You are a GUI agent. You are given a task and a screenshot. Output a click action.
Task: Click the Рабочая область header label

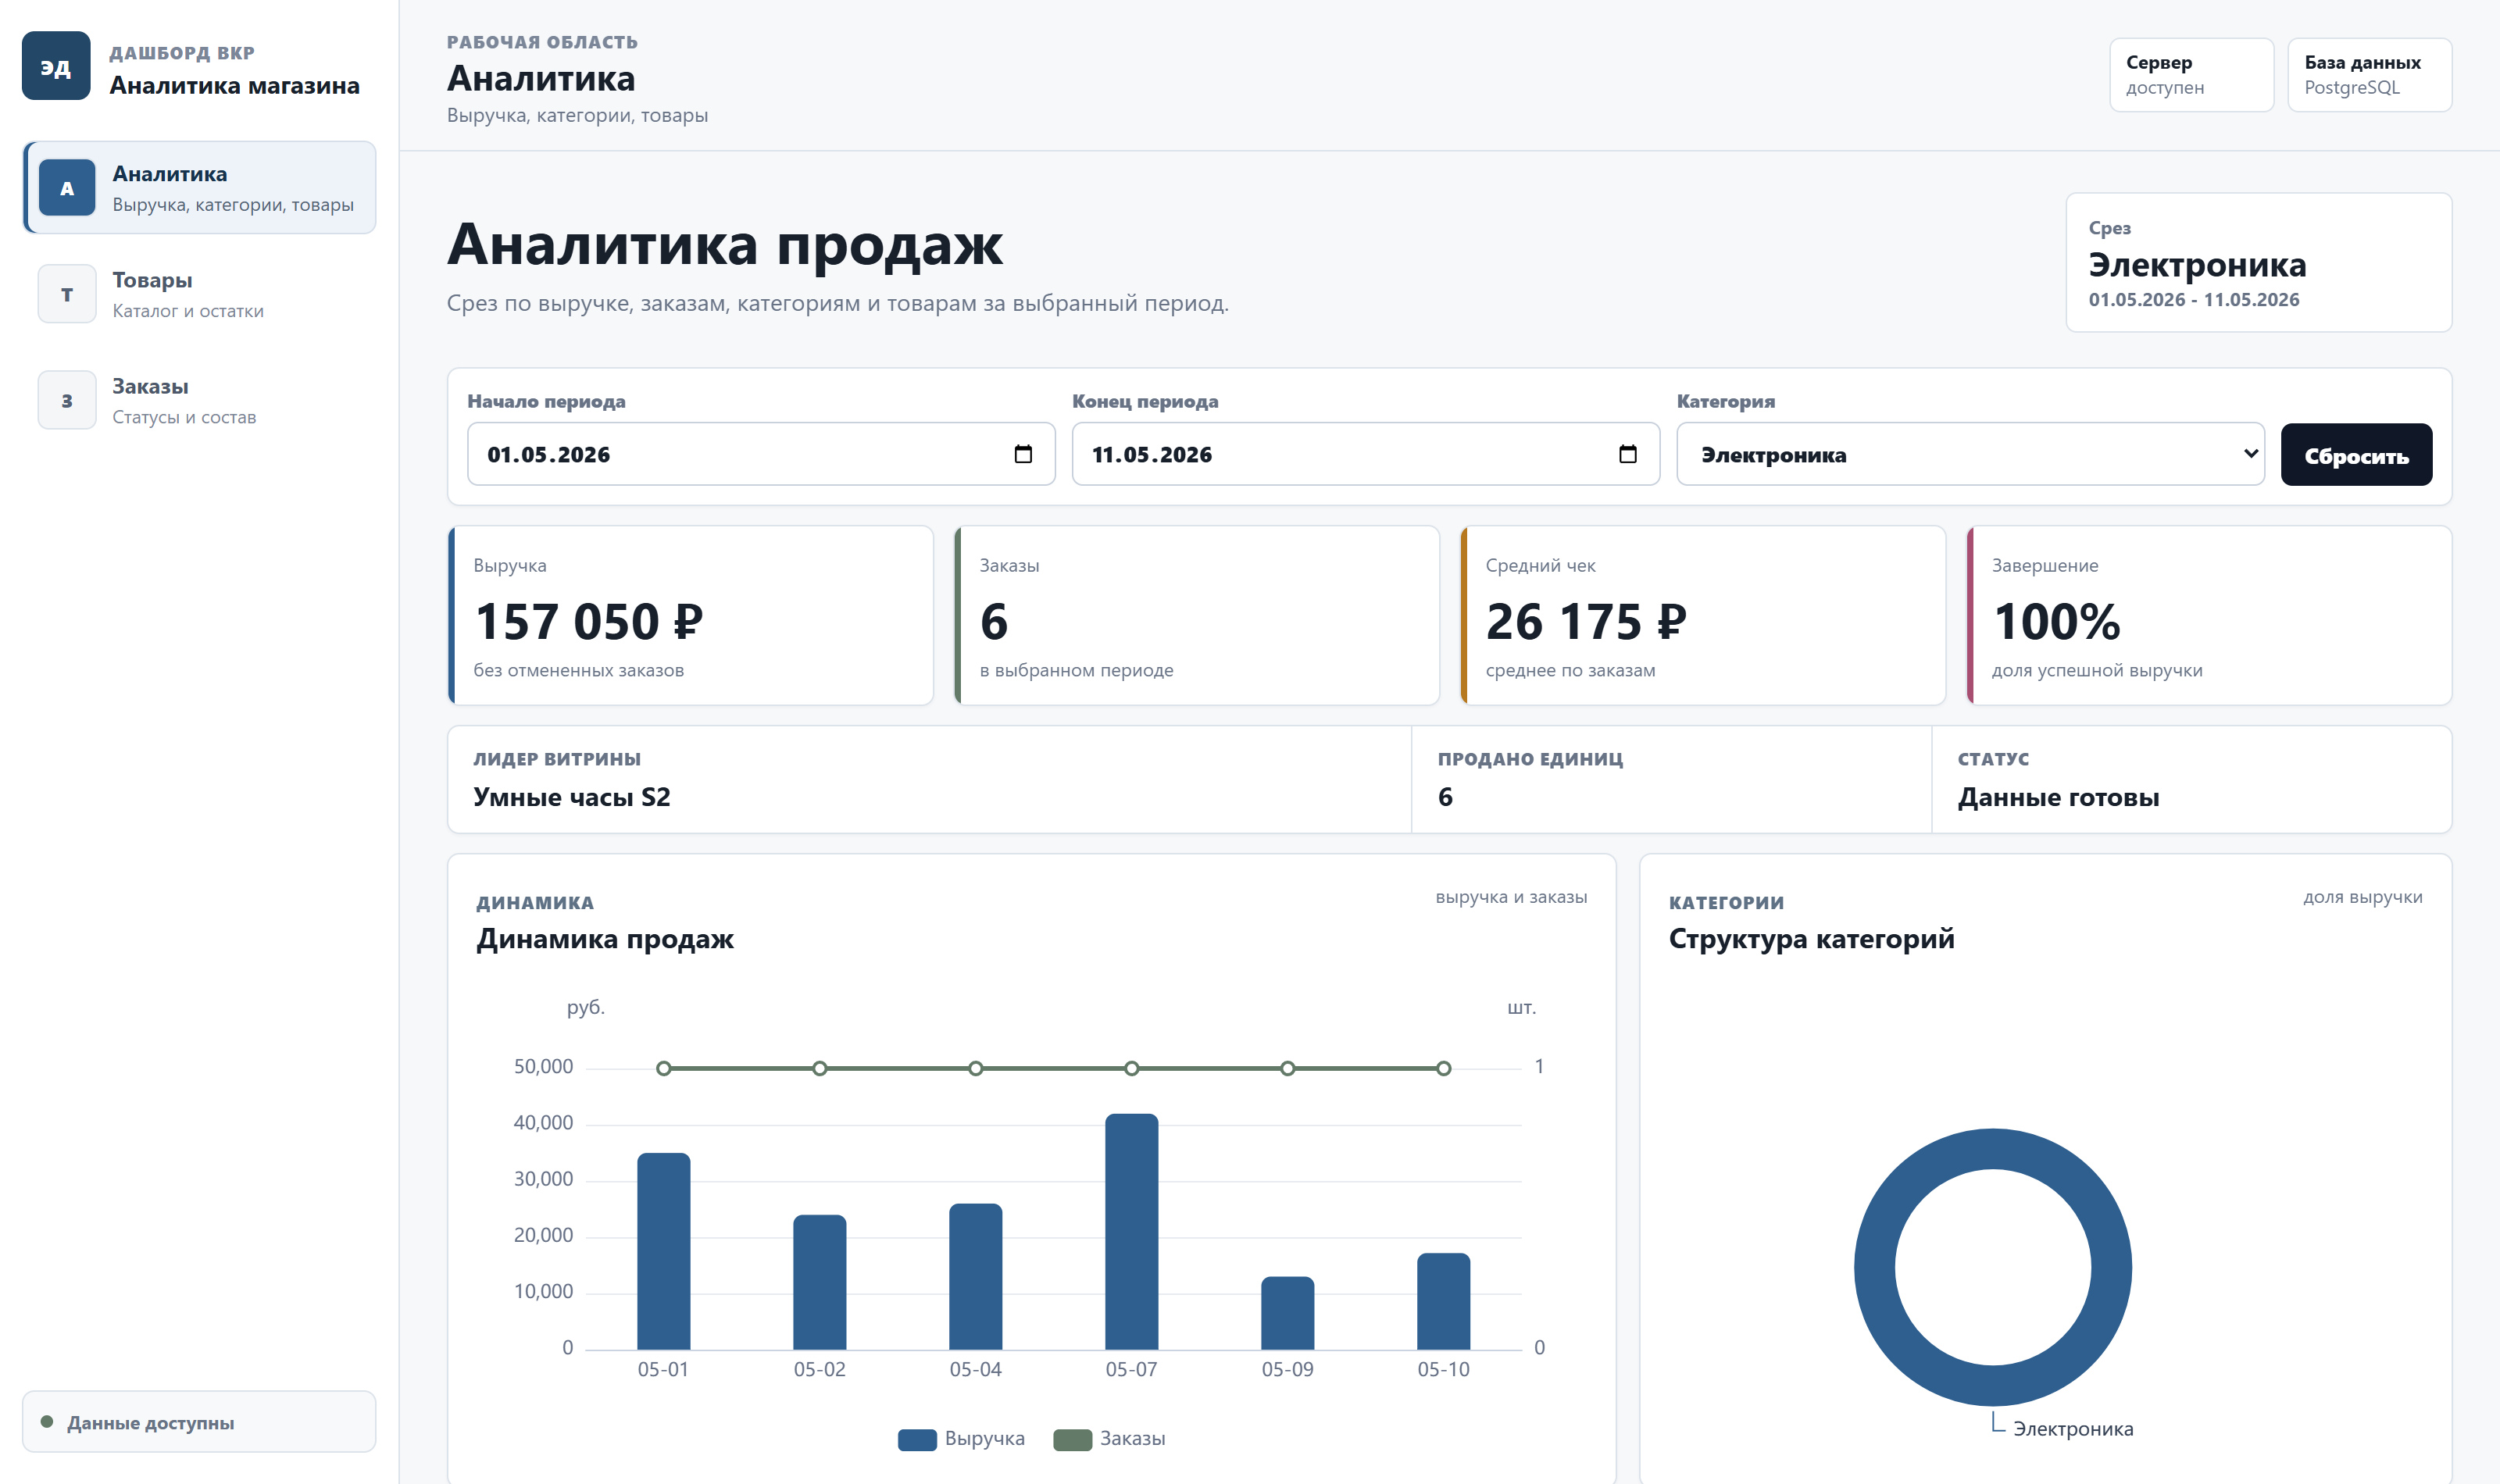point(542,42)
